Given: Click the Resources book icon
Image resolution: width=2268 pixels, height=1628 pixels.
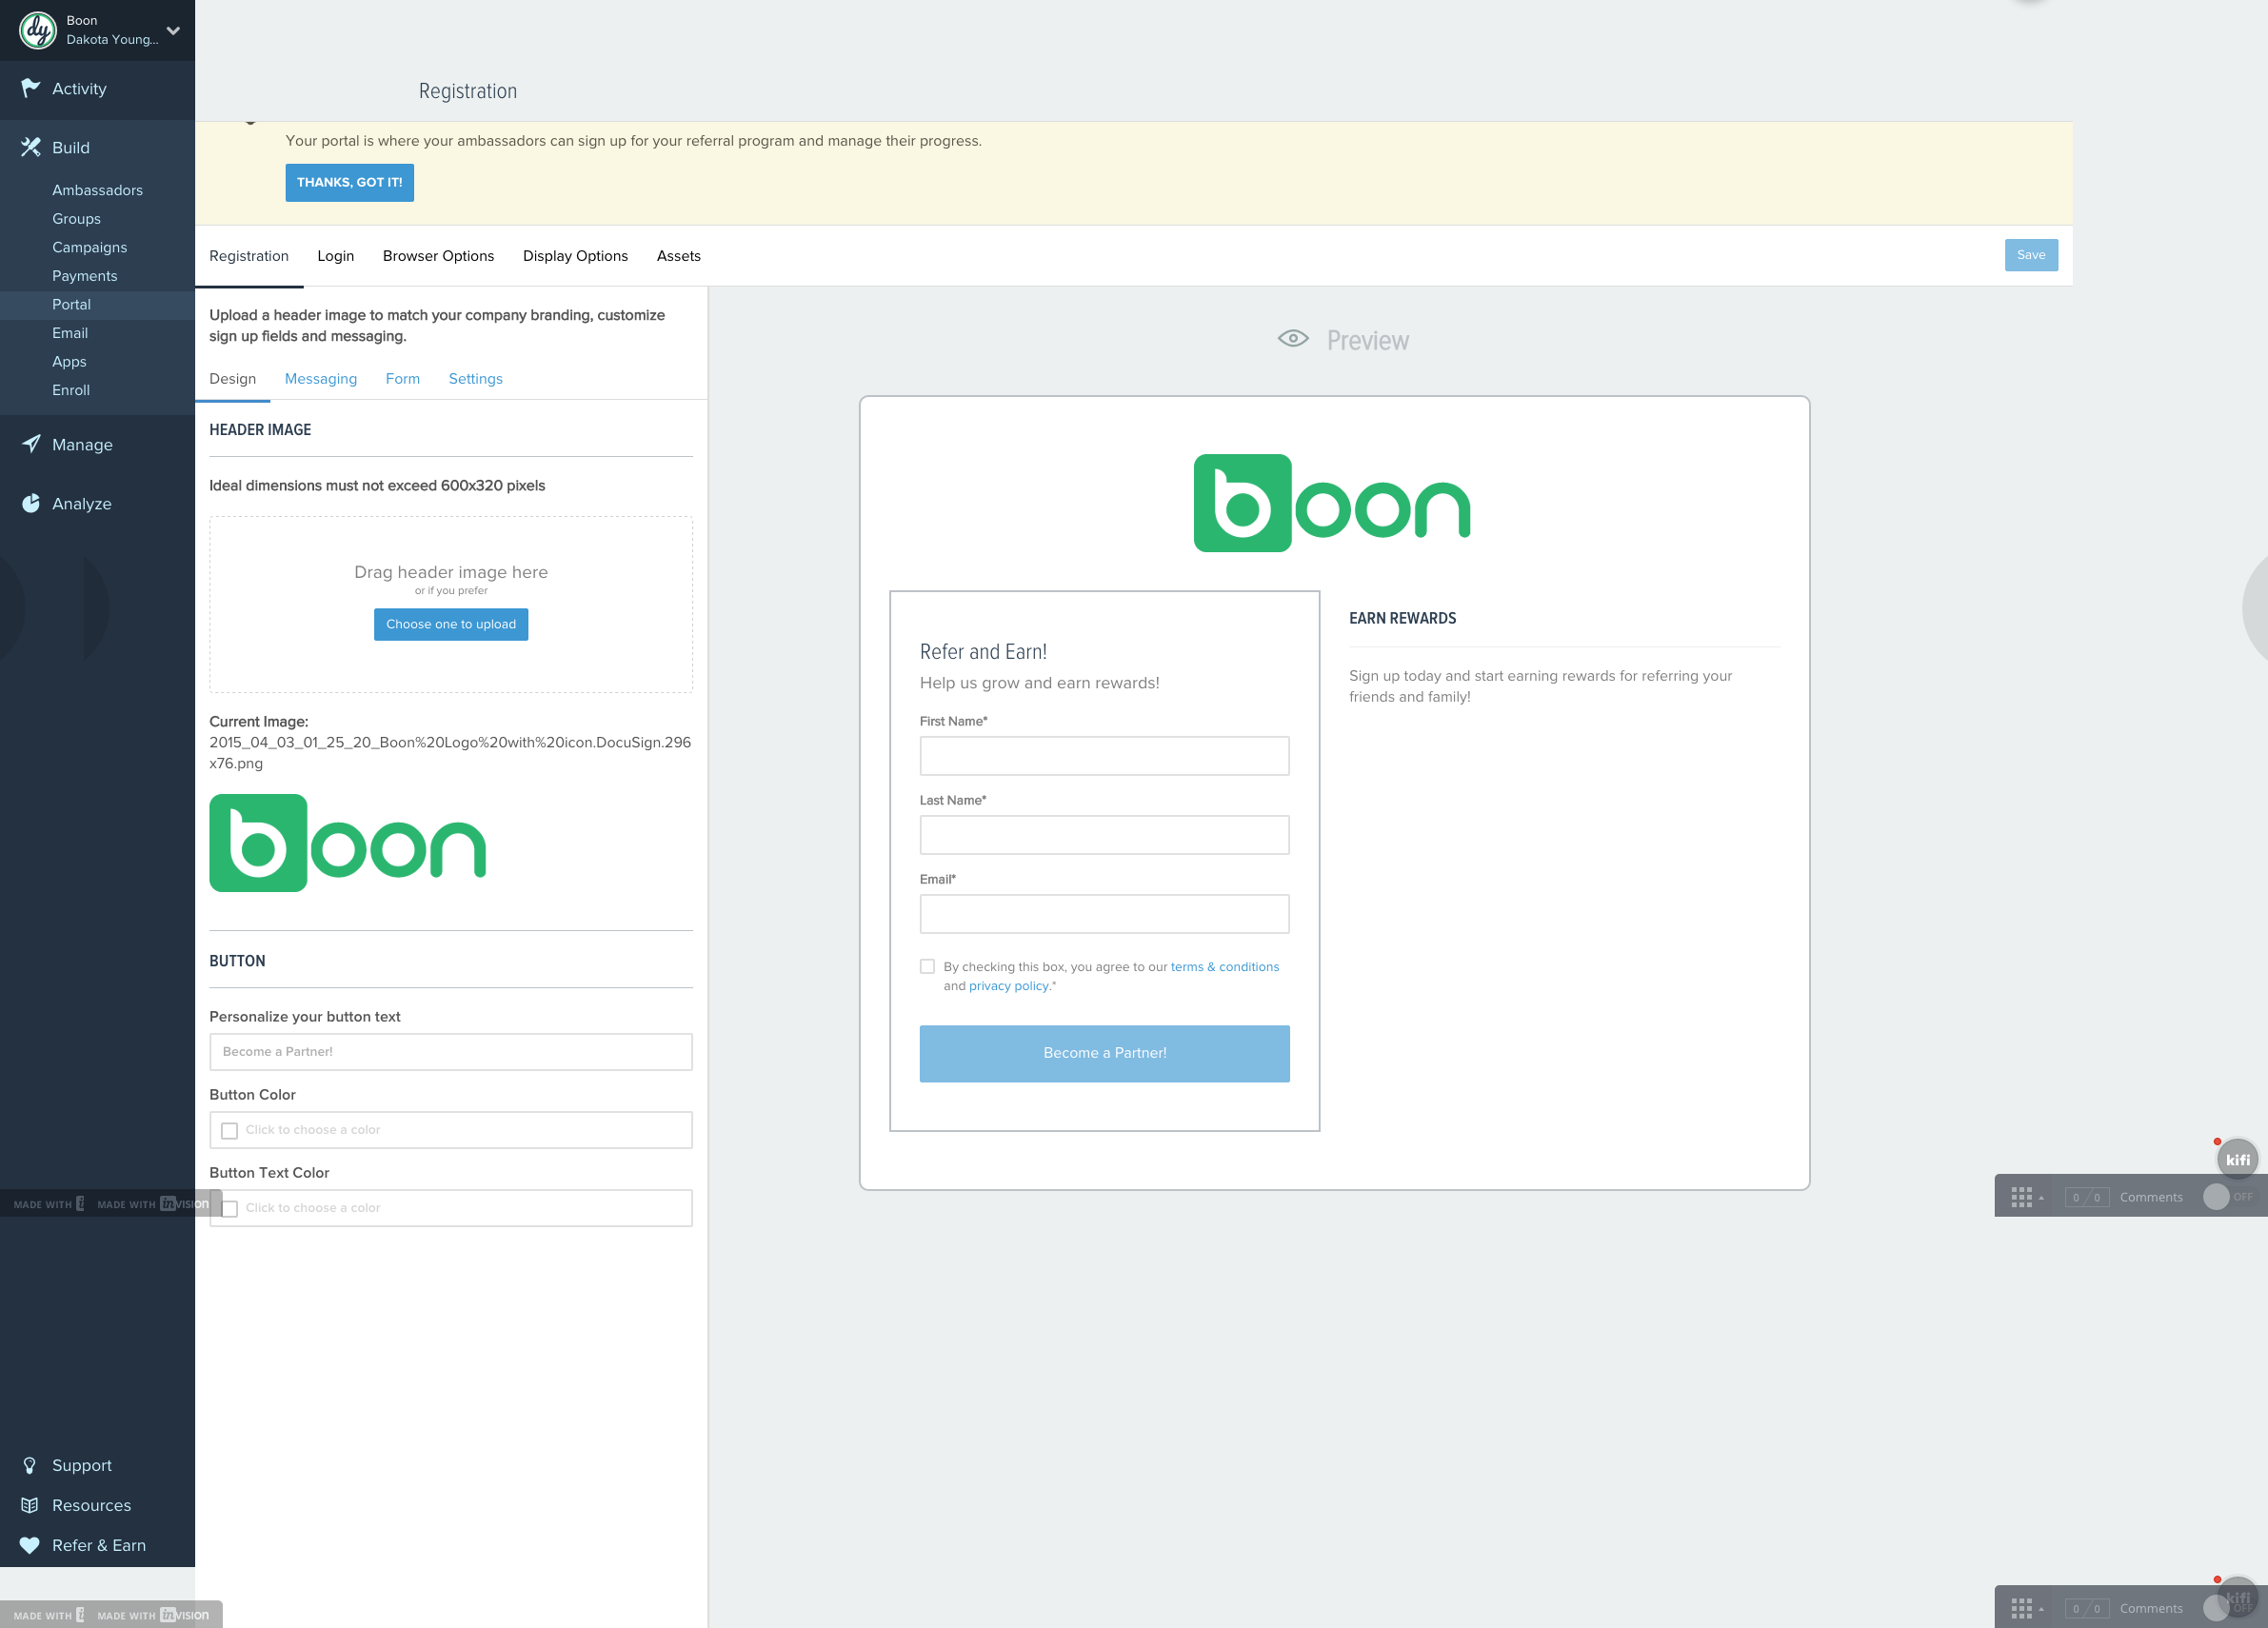Looking at the screenshot, I should click(30, 1505).
